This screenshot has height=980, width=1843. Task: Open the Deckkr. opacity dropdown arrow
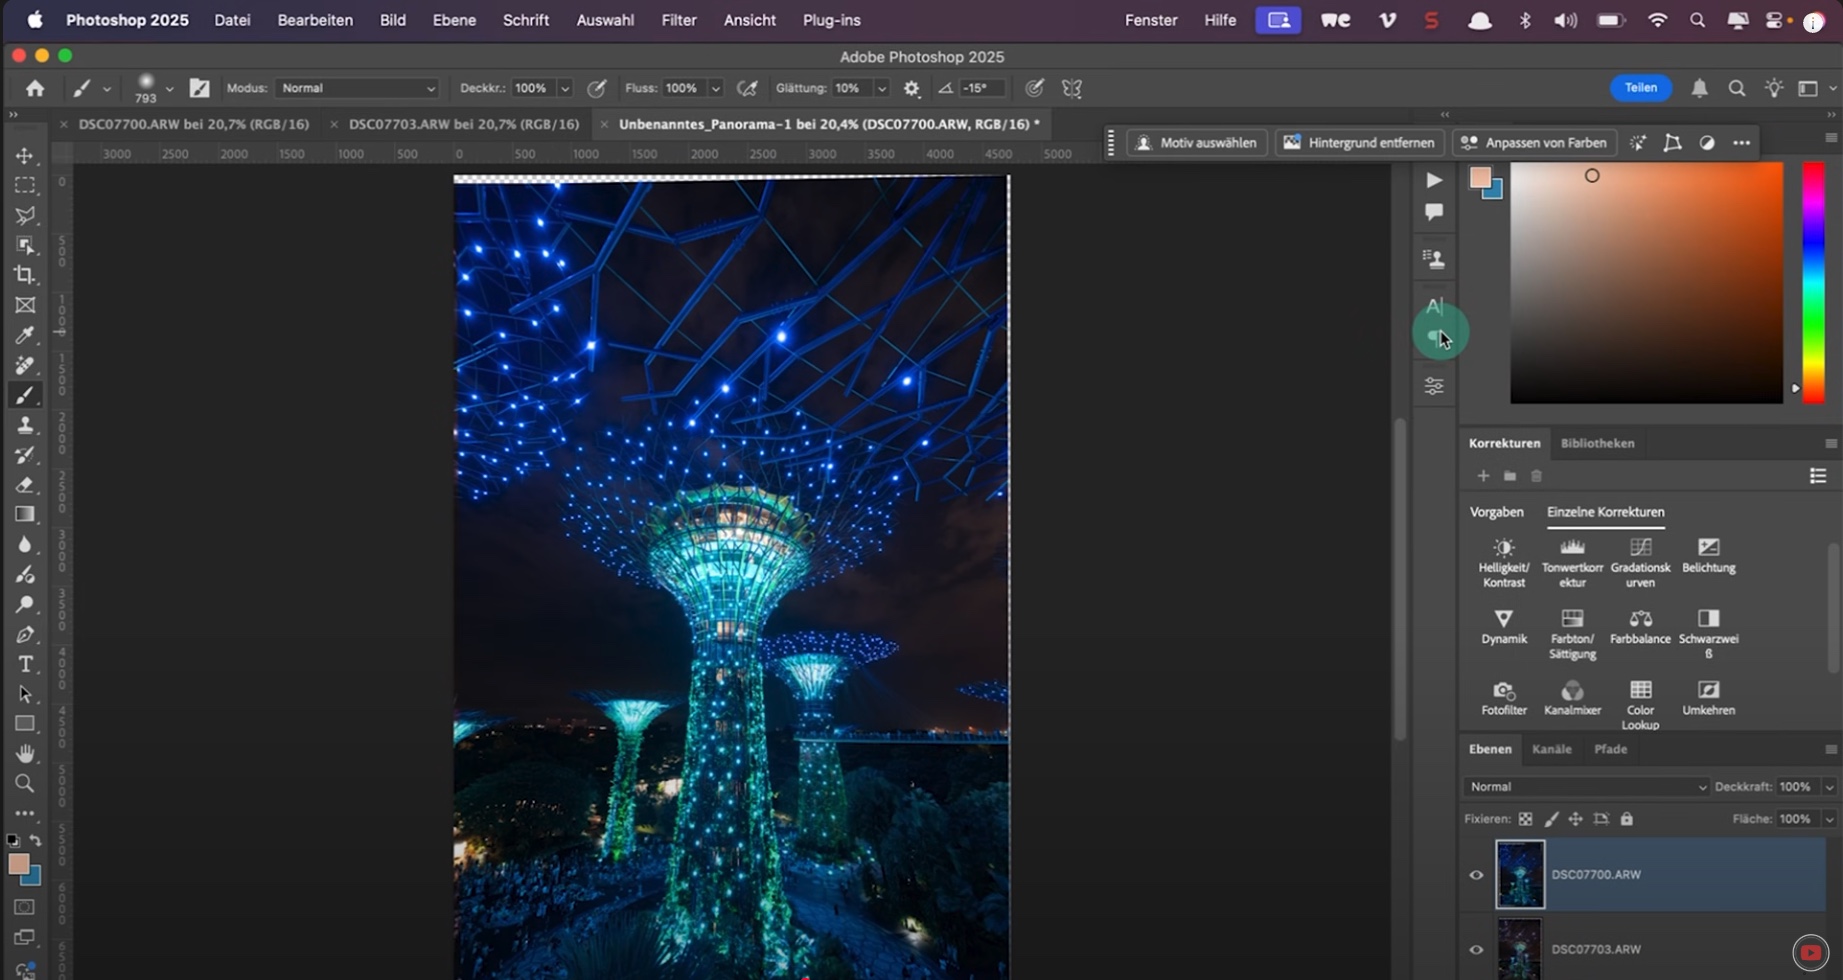pyautogui.click(x=565, y=88)
